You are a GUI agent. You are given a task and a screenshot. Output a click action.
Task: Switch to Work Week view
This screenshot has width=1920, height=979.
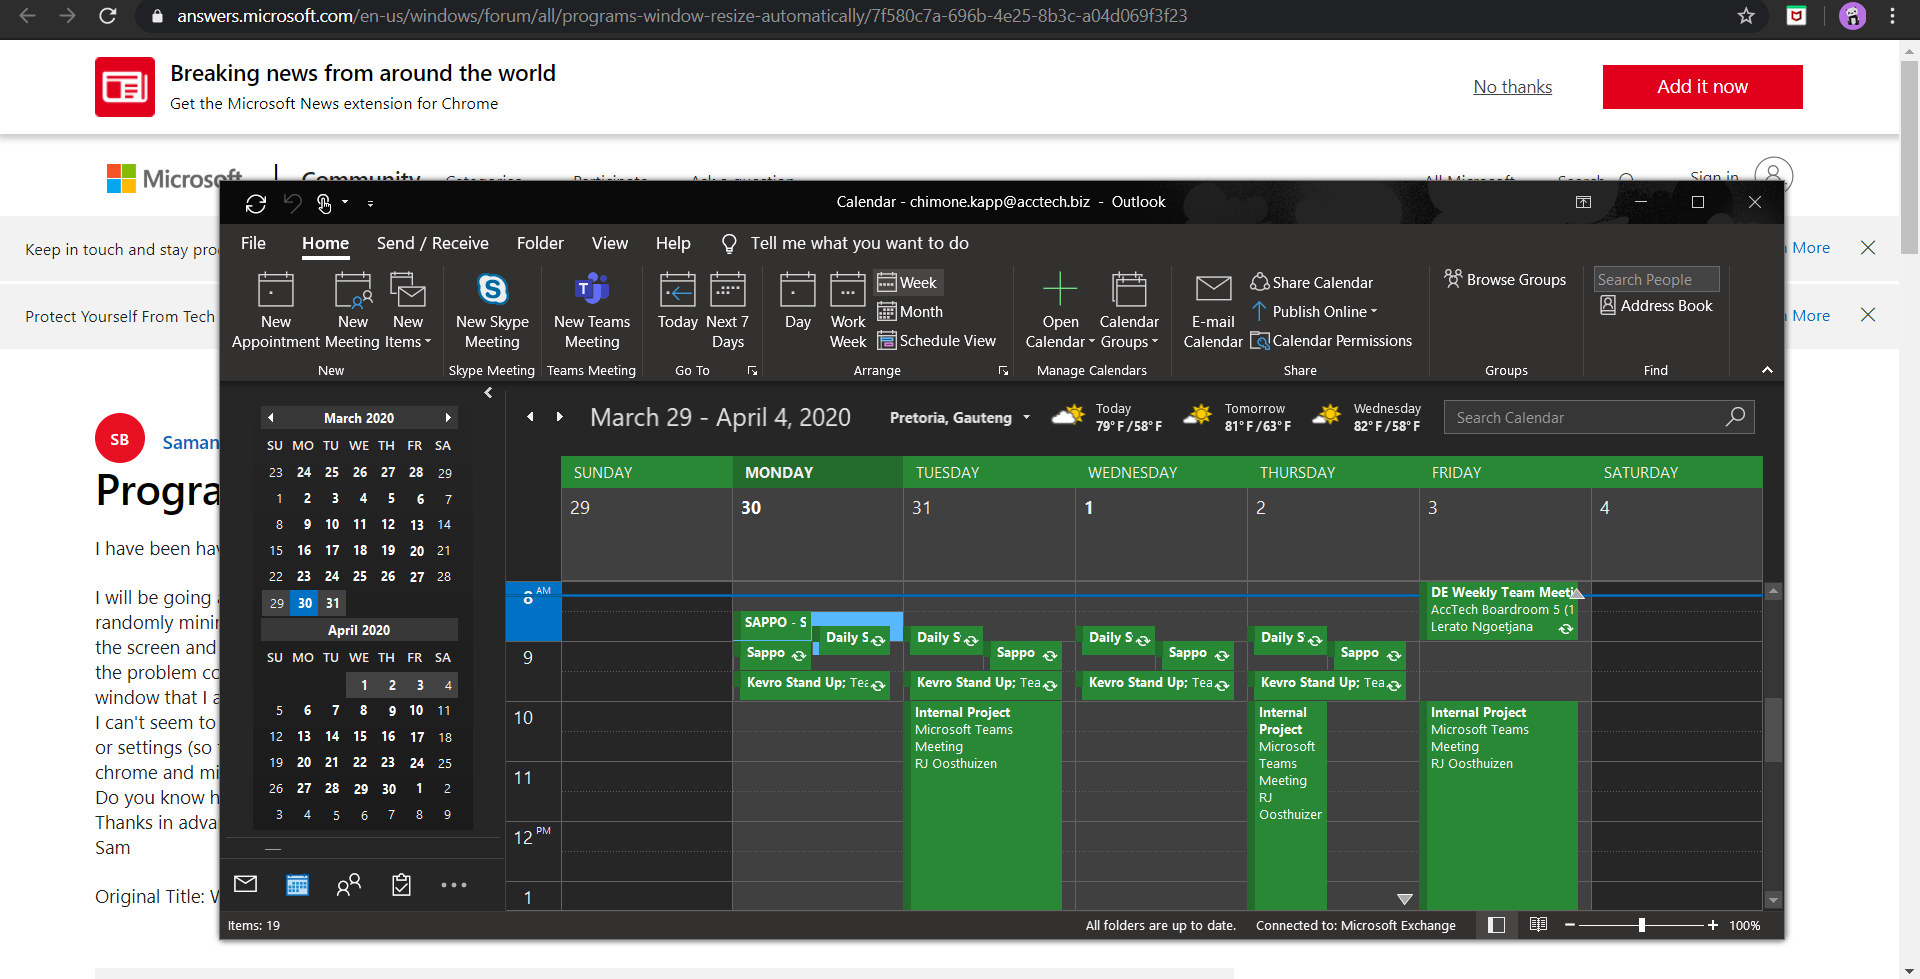coord(848,311)
